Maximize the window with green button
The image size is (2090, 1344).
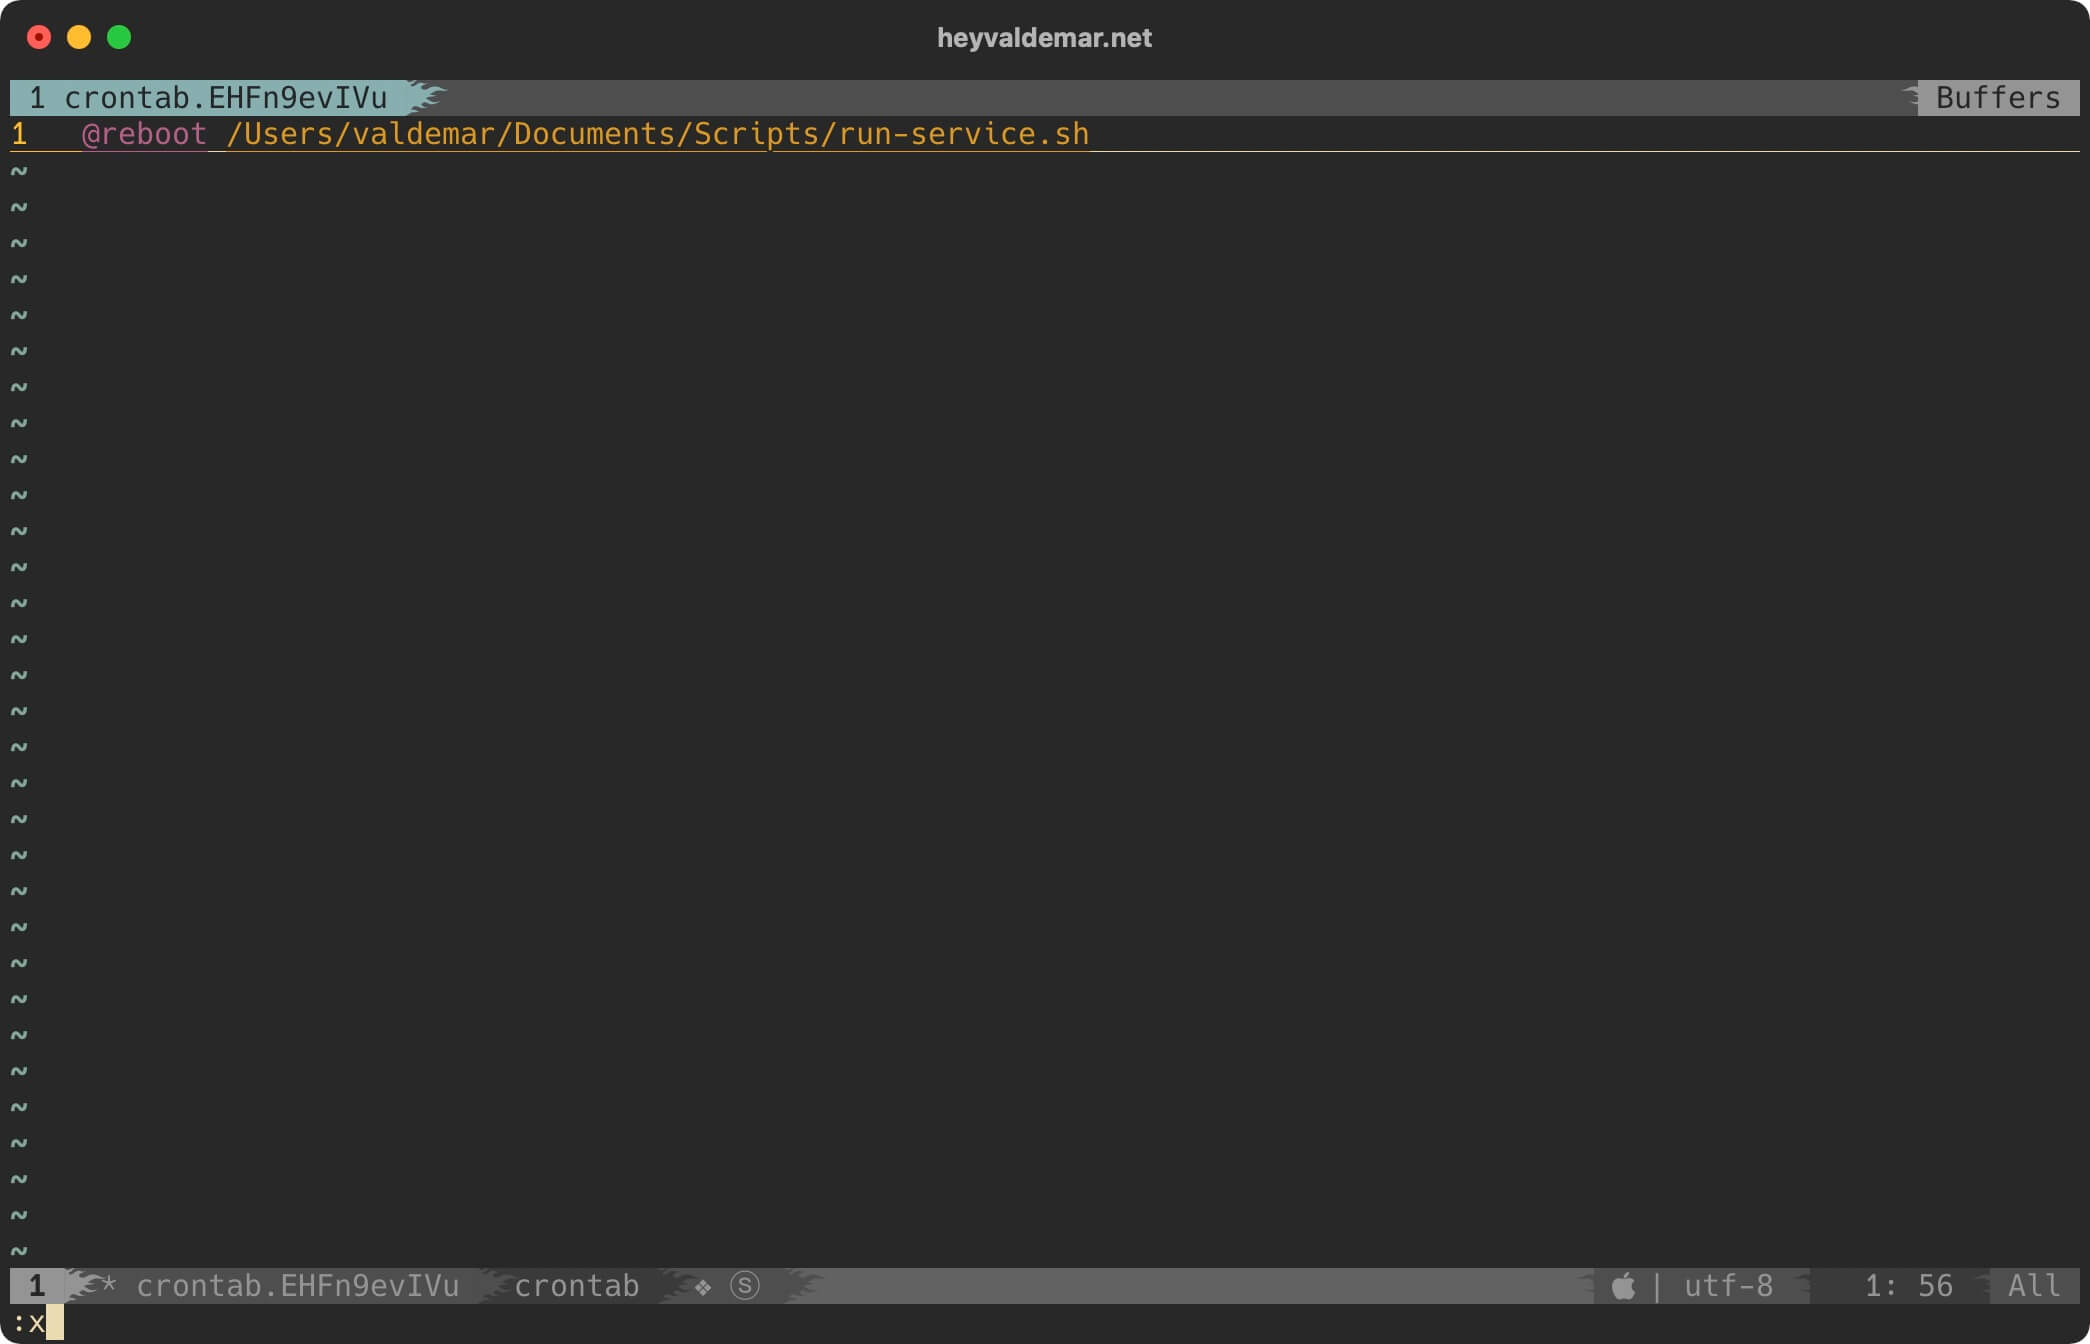pyautogui.click(x=119, y=38)
